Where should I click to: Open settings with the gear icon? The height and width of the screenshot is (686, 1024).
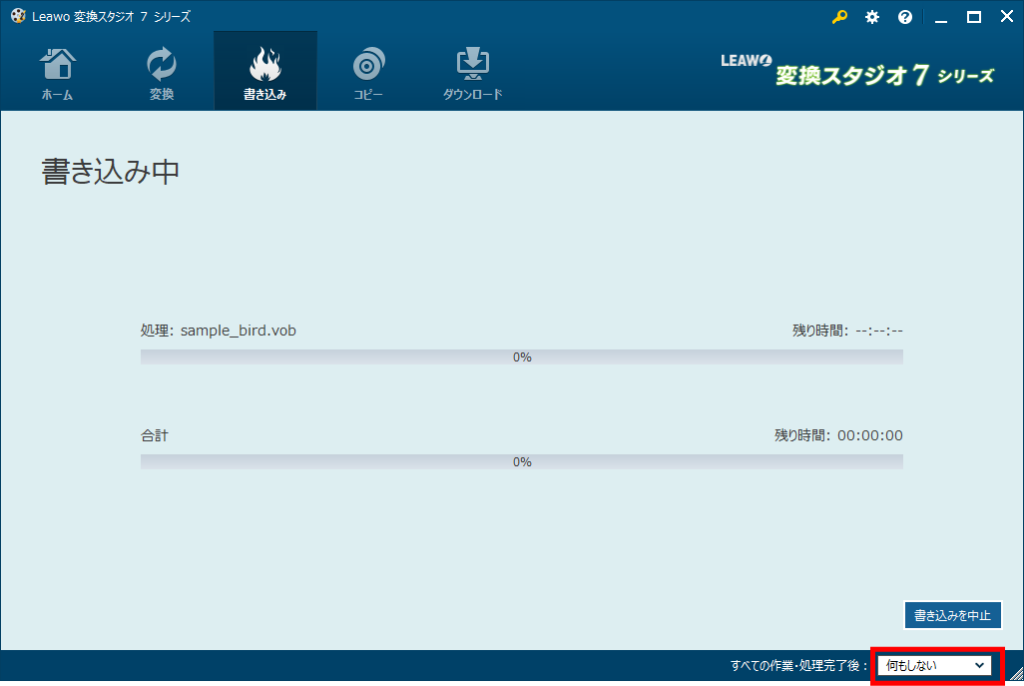tap(872, 17)
